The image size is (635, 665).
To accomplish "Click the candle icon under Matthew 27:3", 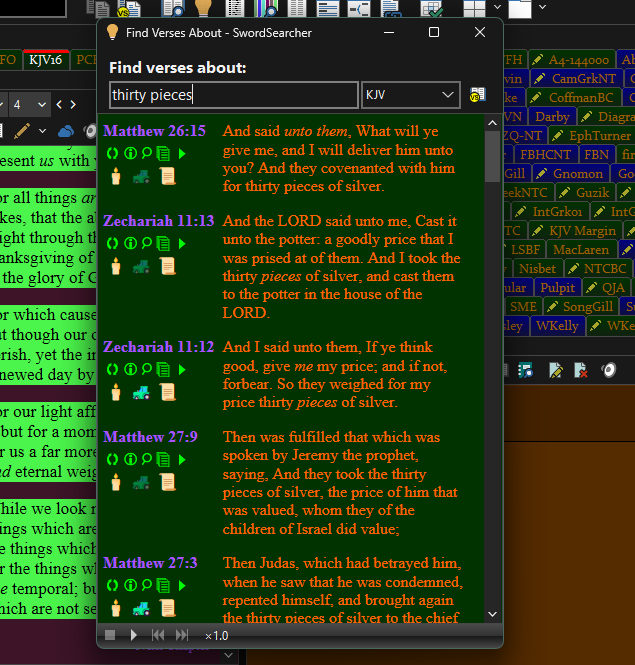I will [x=116, y=609].
